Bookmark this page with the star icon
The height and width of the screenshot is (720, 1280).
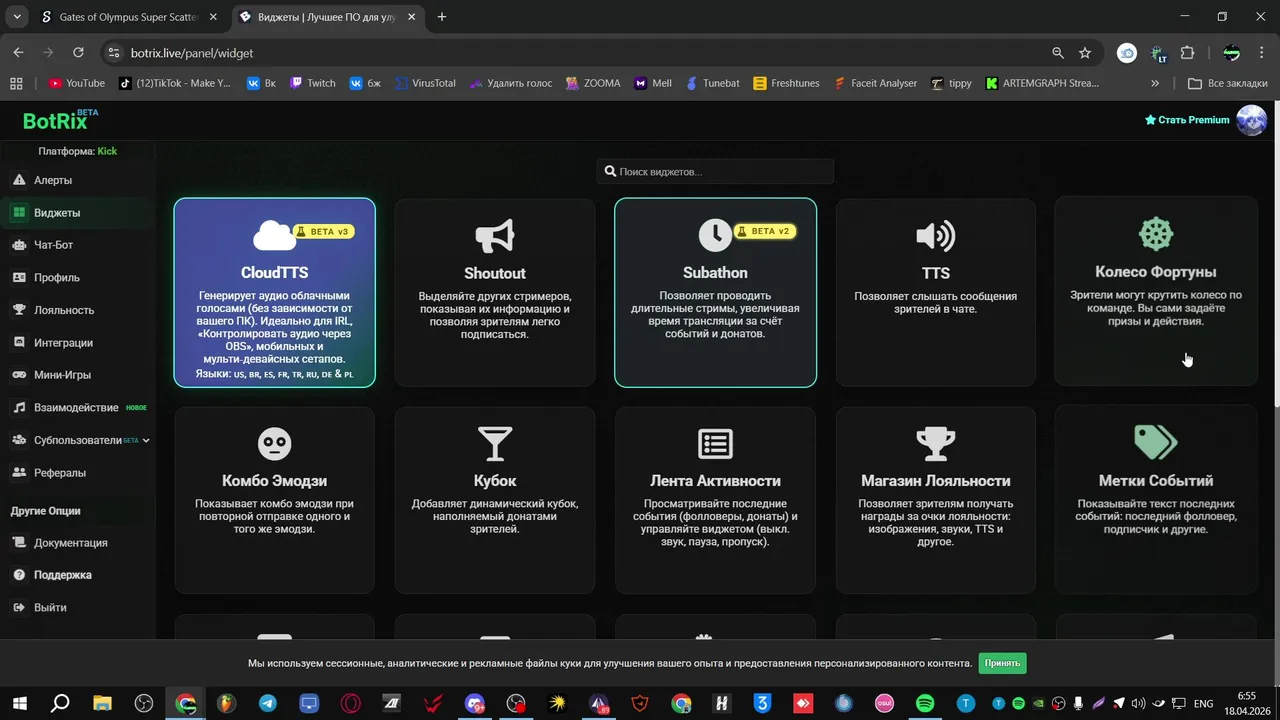coord(1085,53)
